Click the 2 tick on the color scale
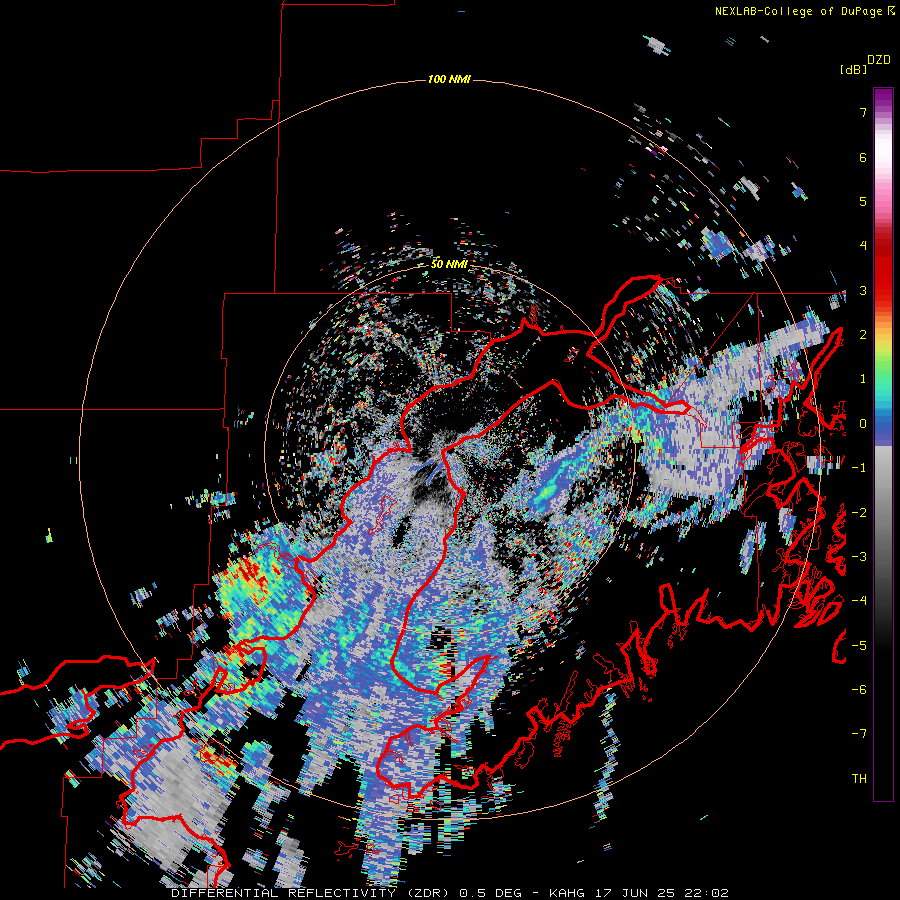The width and height of the screenshot is (900, 900). click(863, 335)
